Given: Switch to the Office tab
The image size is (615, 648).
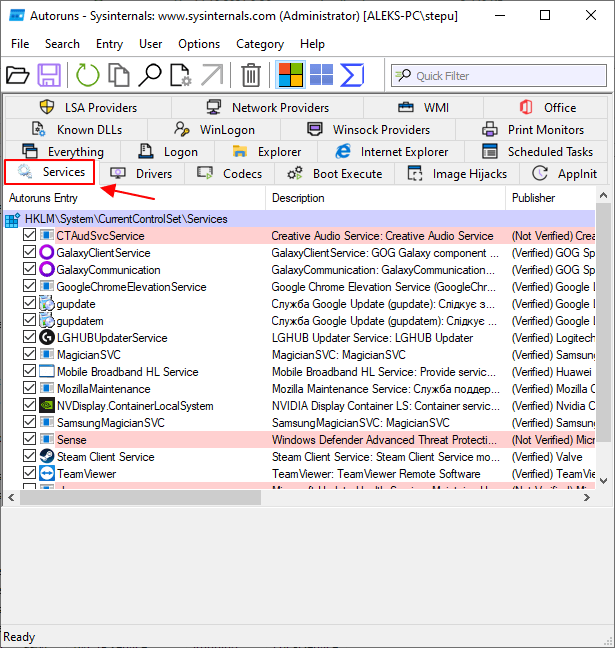Looking at the screenshot, I should point(546,107).
